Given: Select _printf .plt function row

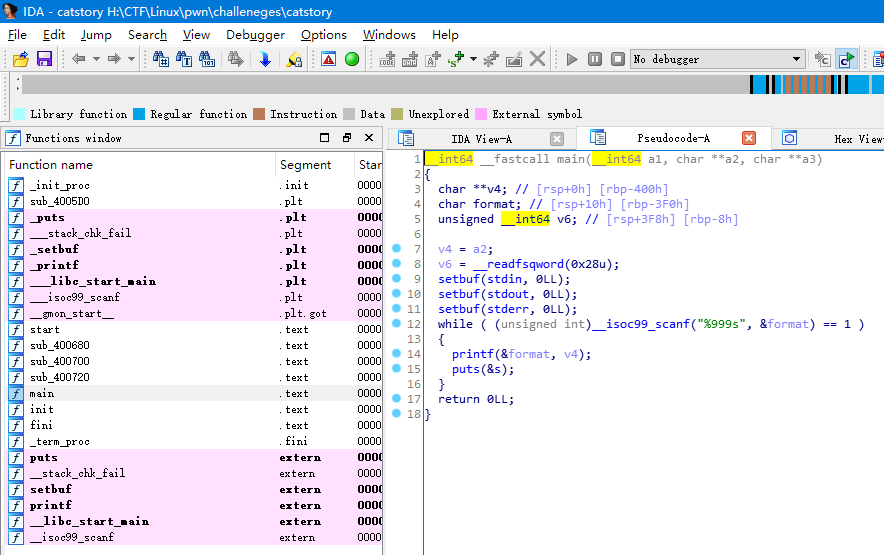Looking at the screenshot, I should pyautogui.click(x=195, y=265).
